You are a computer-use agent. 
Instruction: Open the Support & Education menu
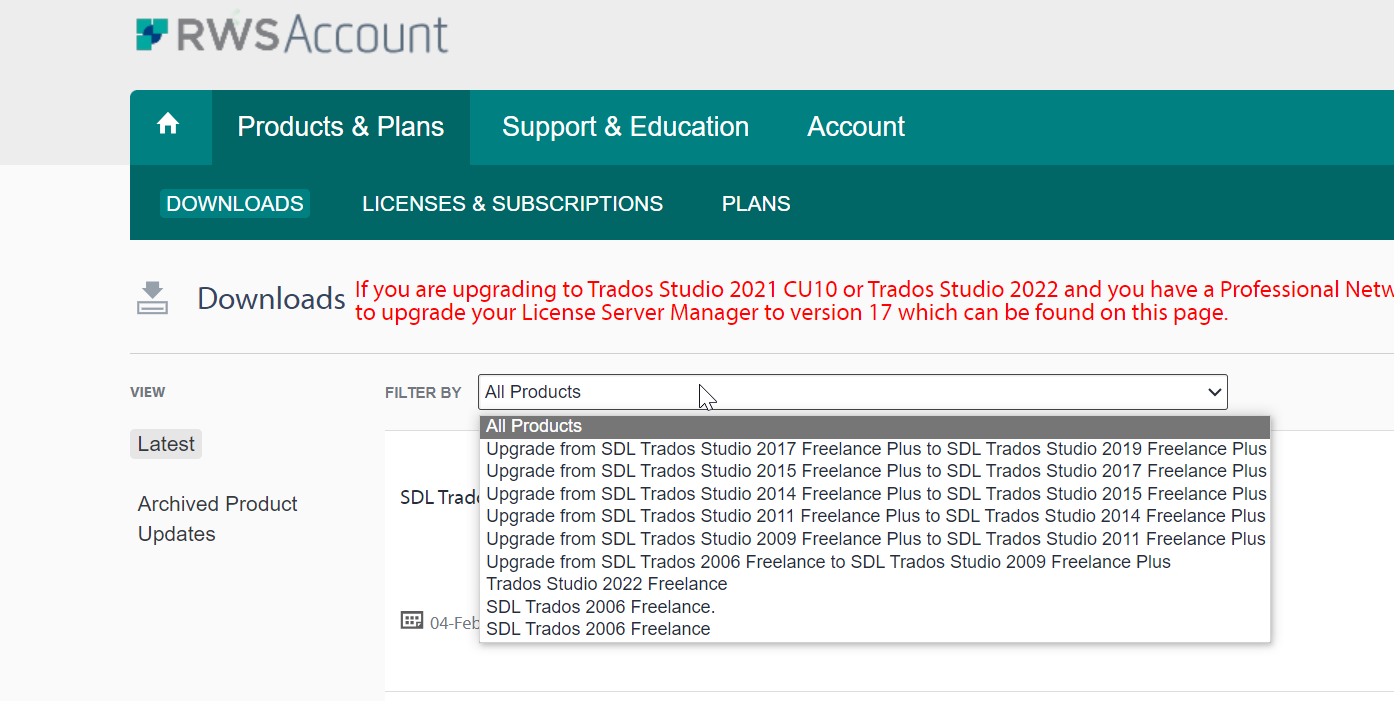tap(625, 127)
